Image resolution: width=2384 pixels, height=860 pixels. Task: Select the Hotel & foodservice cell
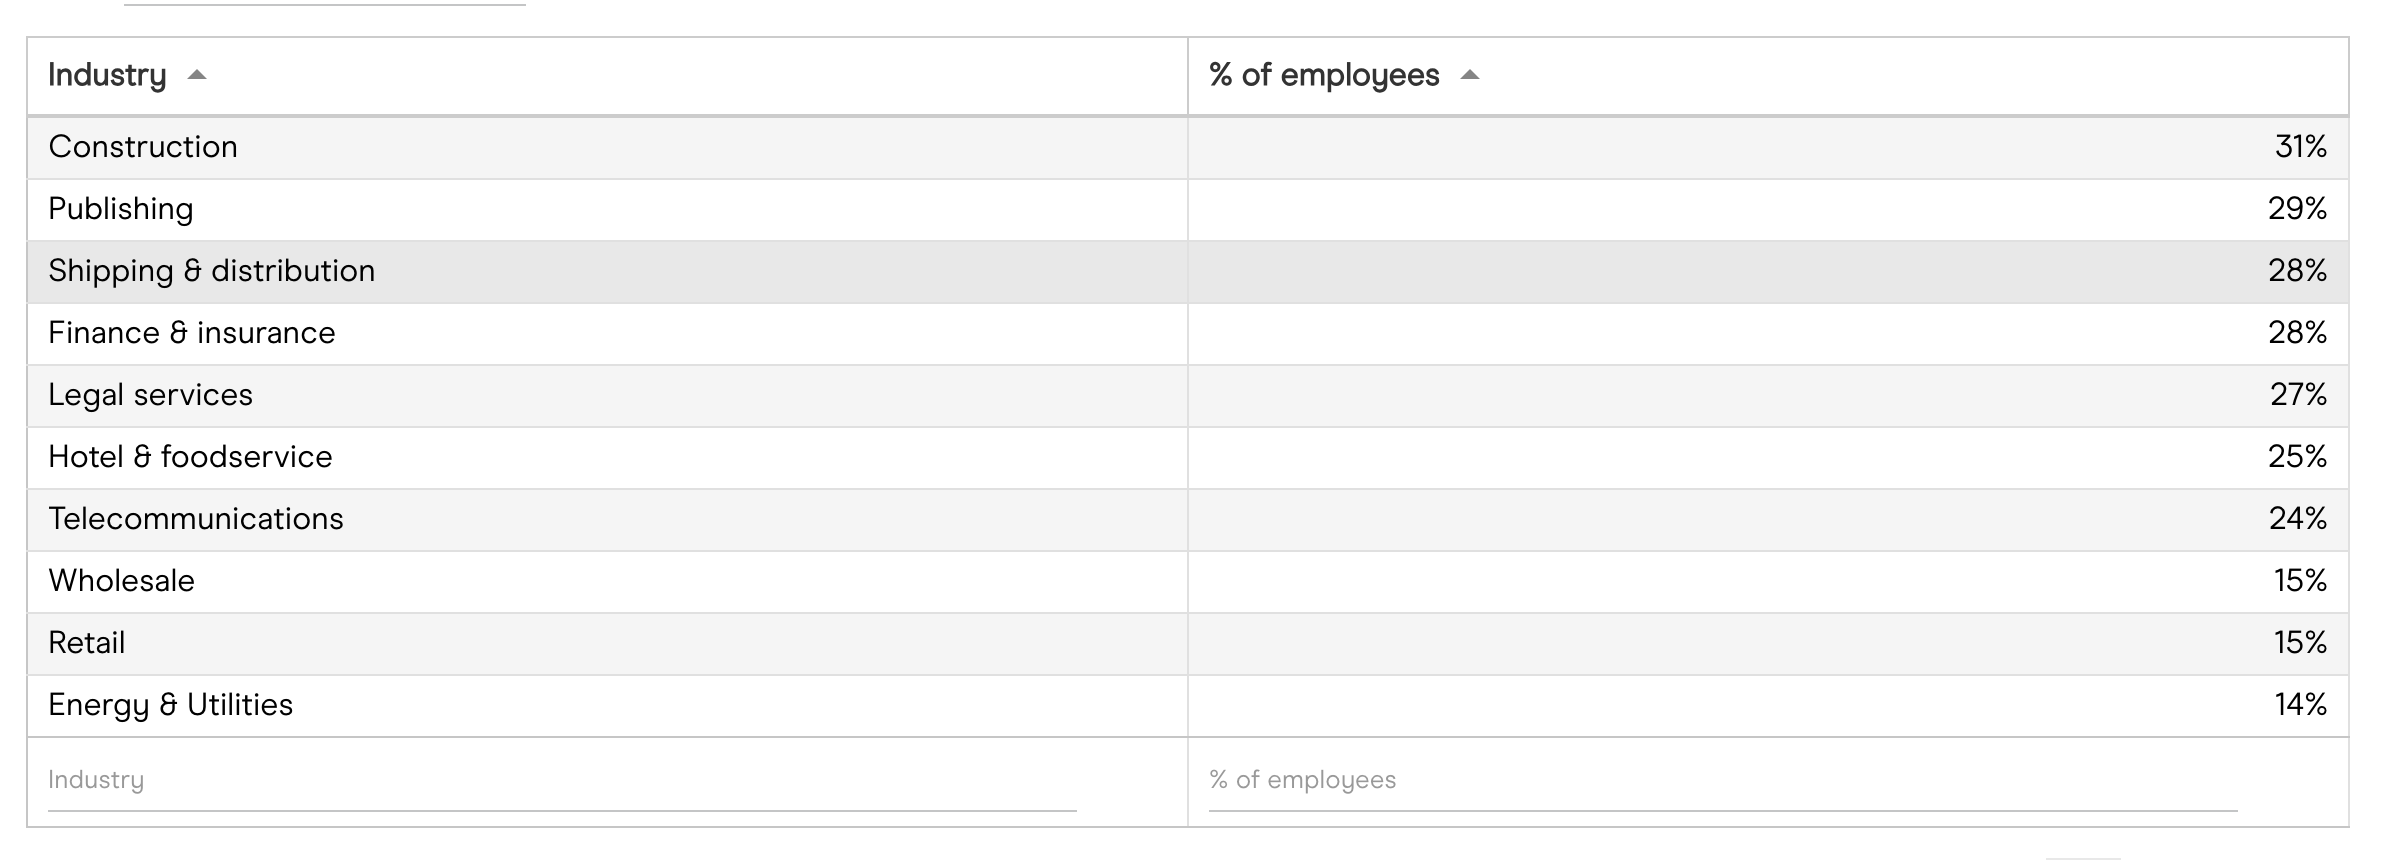(190, 457)
